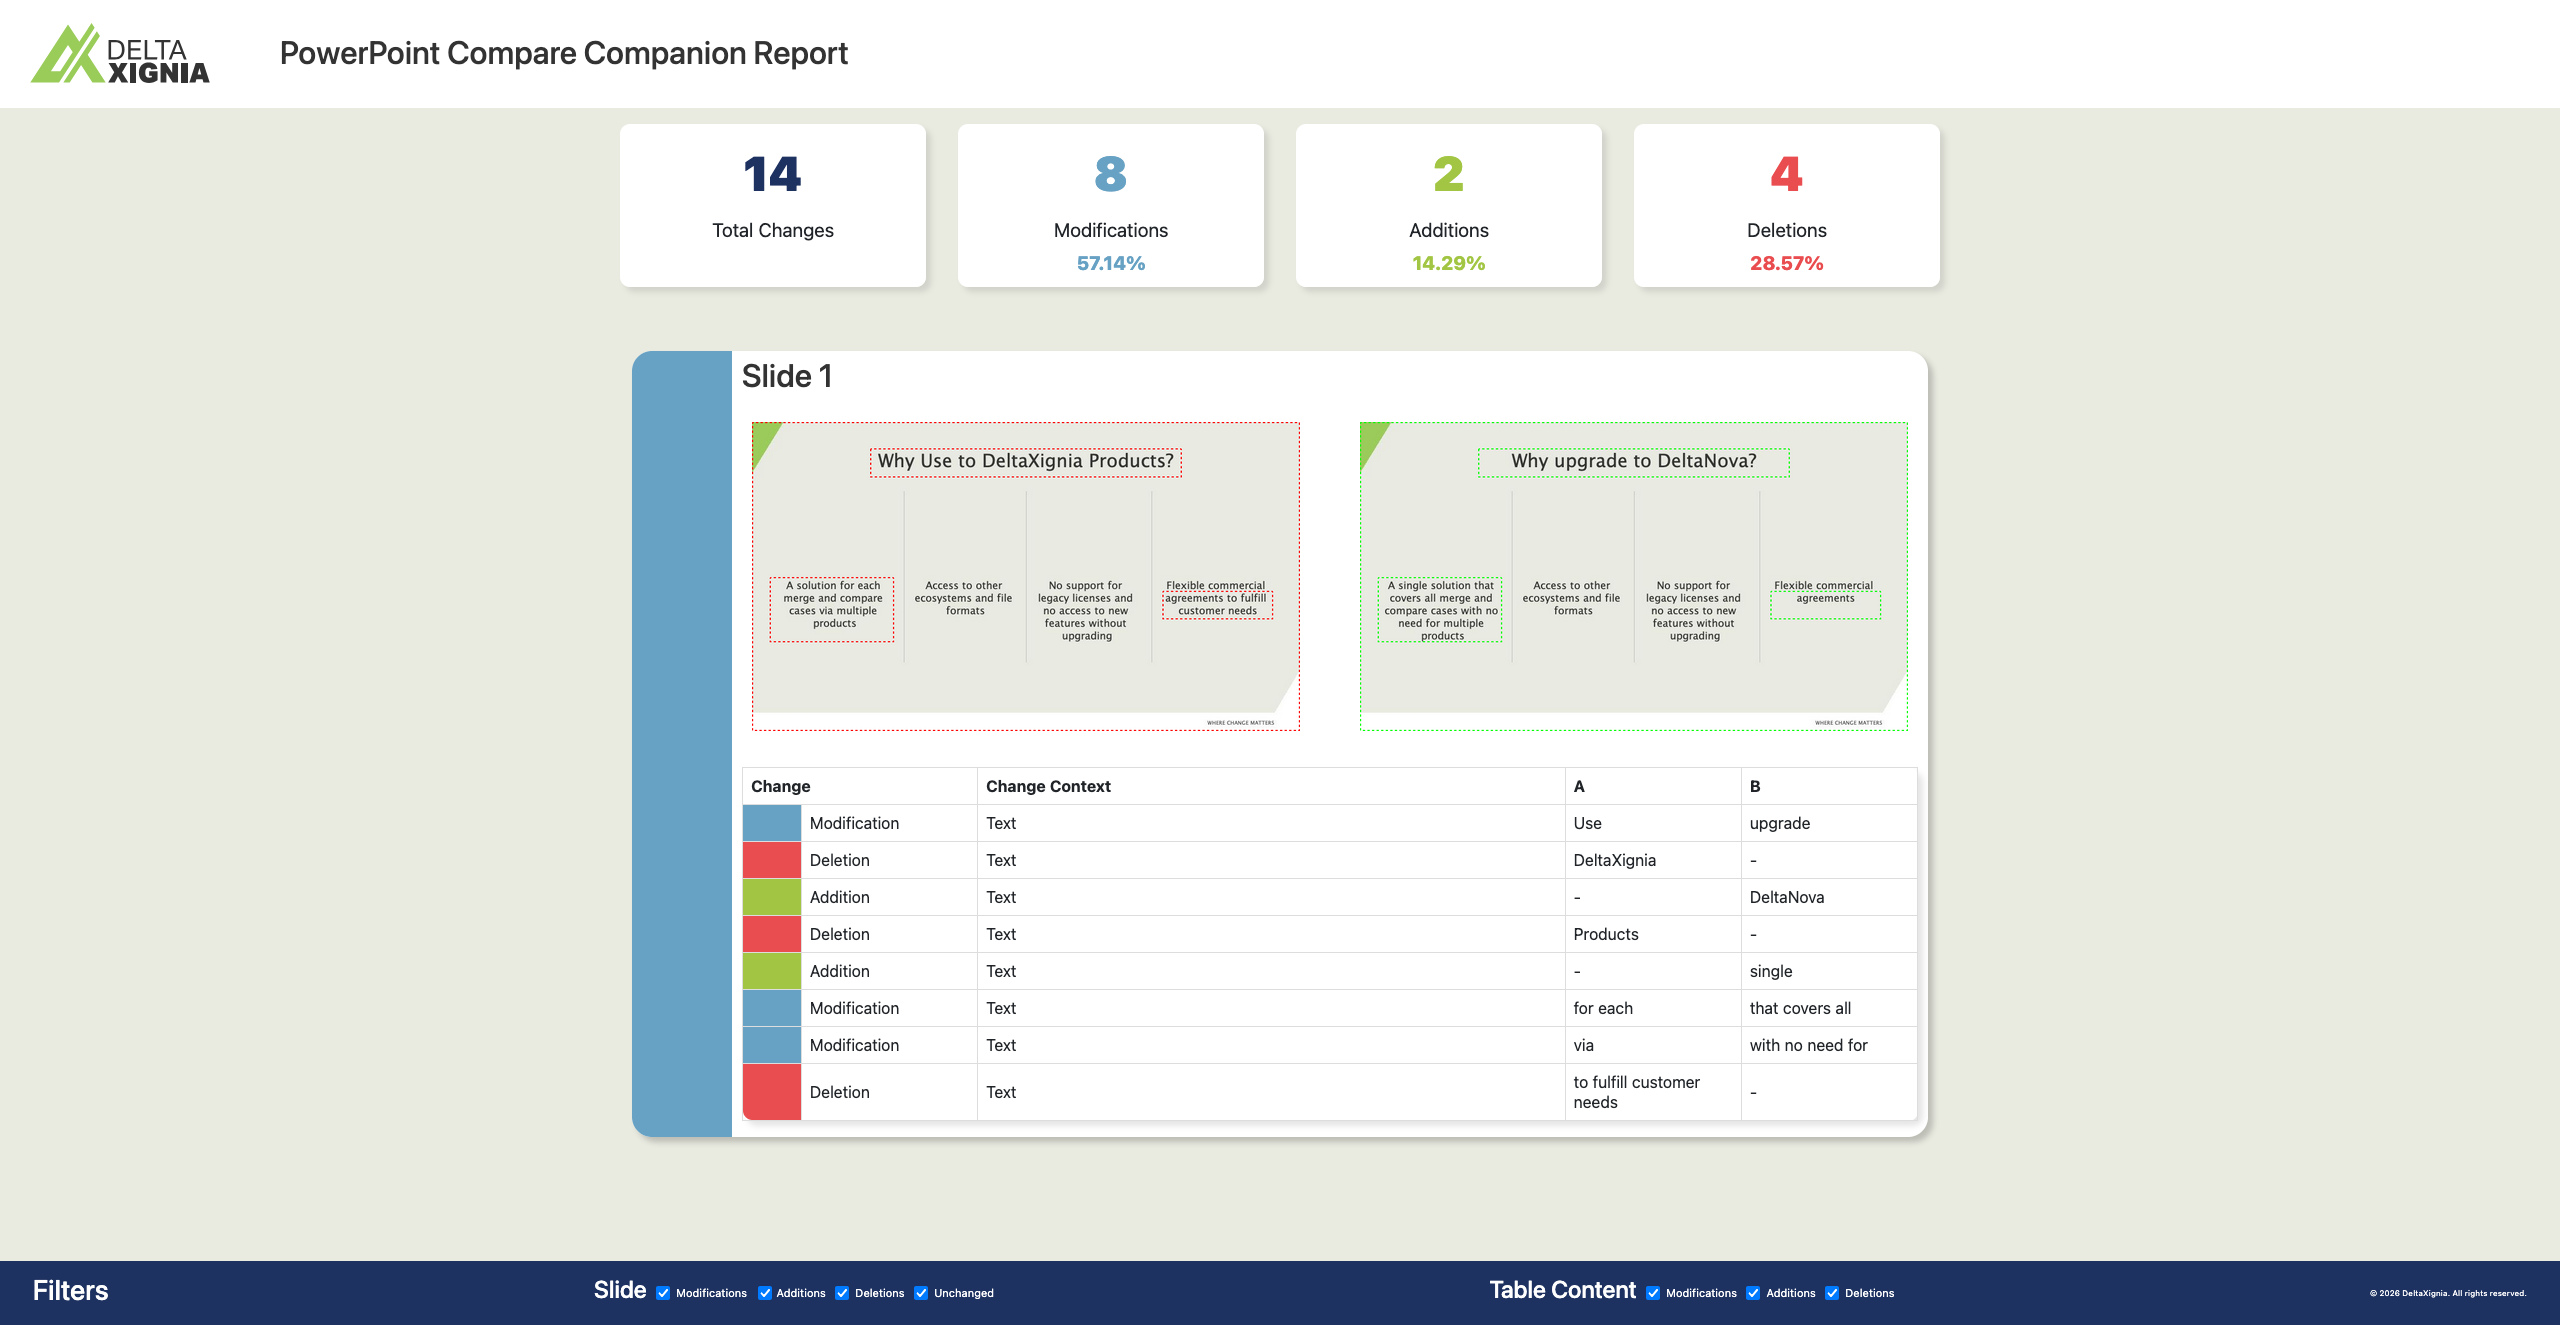Click the 'that covers all' cell
2560x1325 pixels.
click(1829, 1008)
